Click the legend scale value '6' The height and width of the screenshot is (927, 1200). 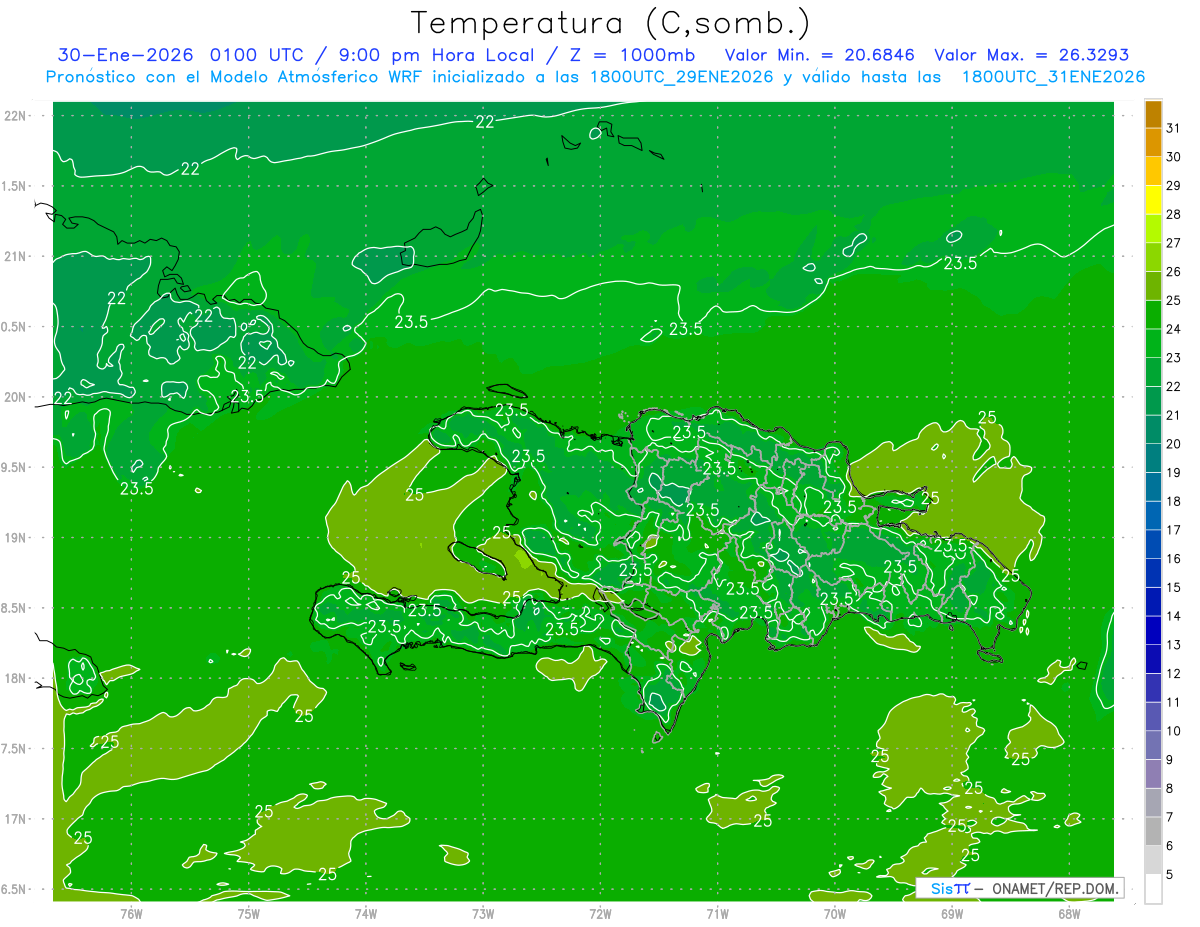tap(1170, 846)
